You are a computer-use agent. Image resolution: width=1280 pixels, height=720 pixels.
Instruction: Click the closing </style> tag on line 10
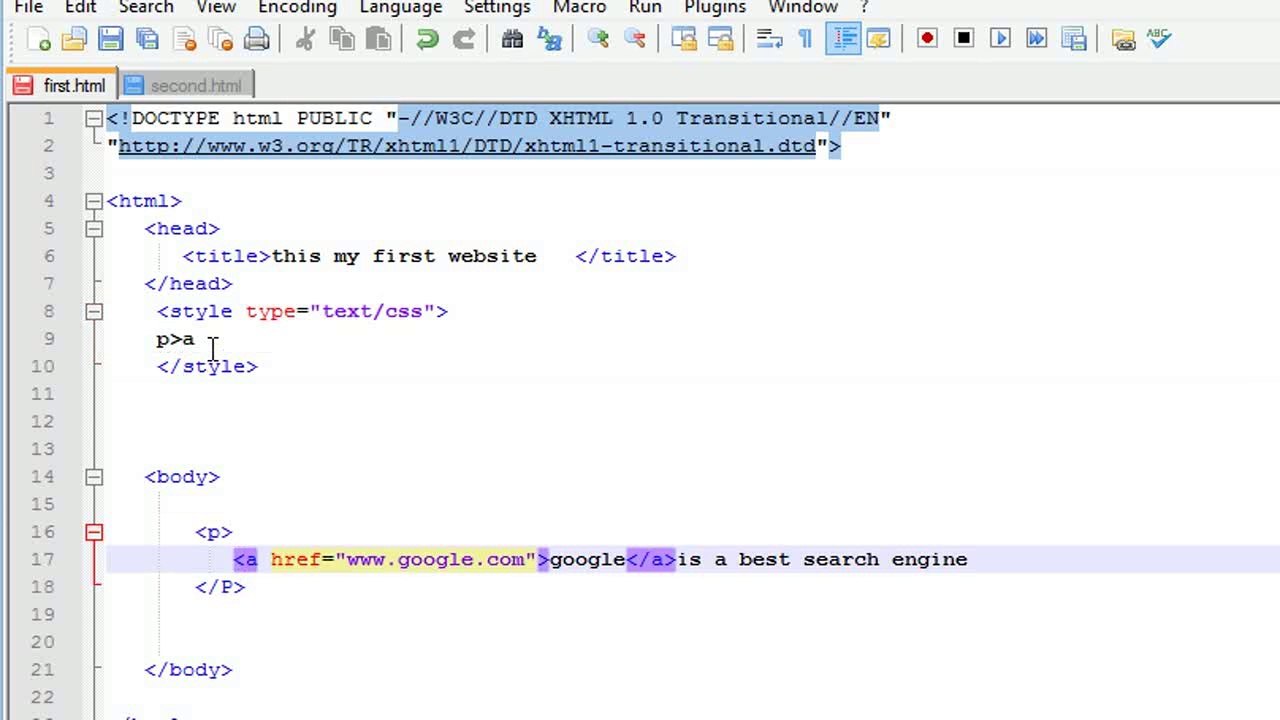pyautogui.click(x=207, y=367)
